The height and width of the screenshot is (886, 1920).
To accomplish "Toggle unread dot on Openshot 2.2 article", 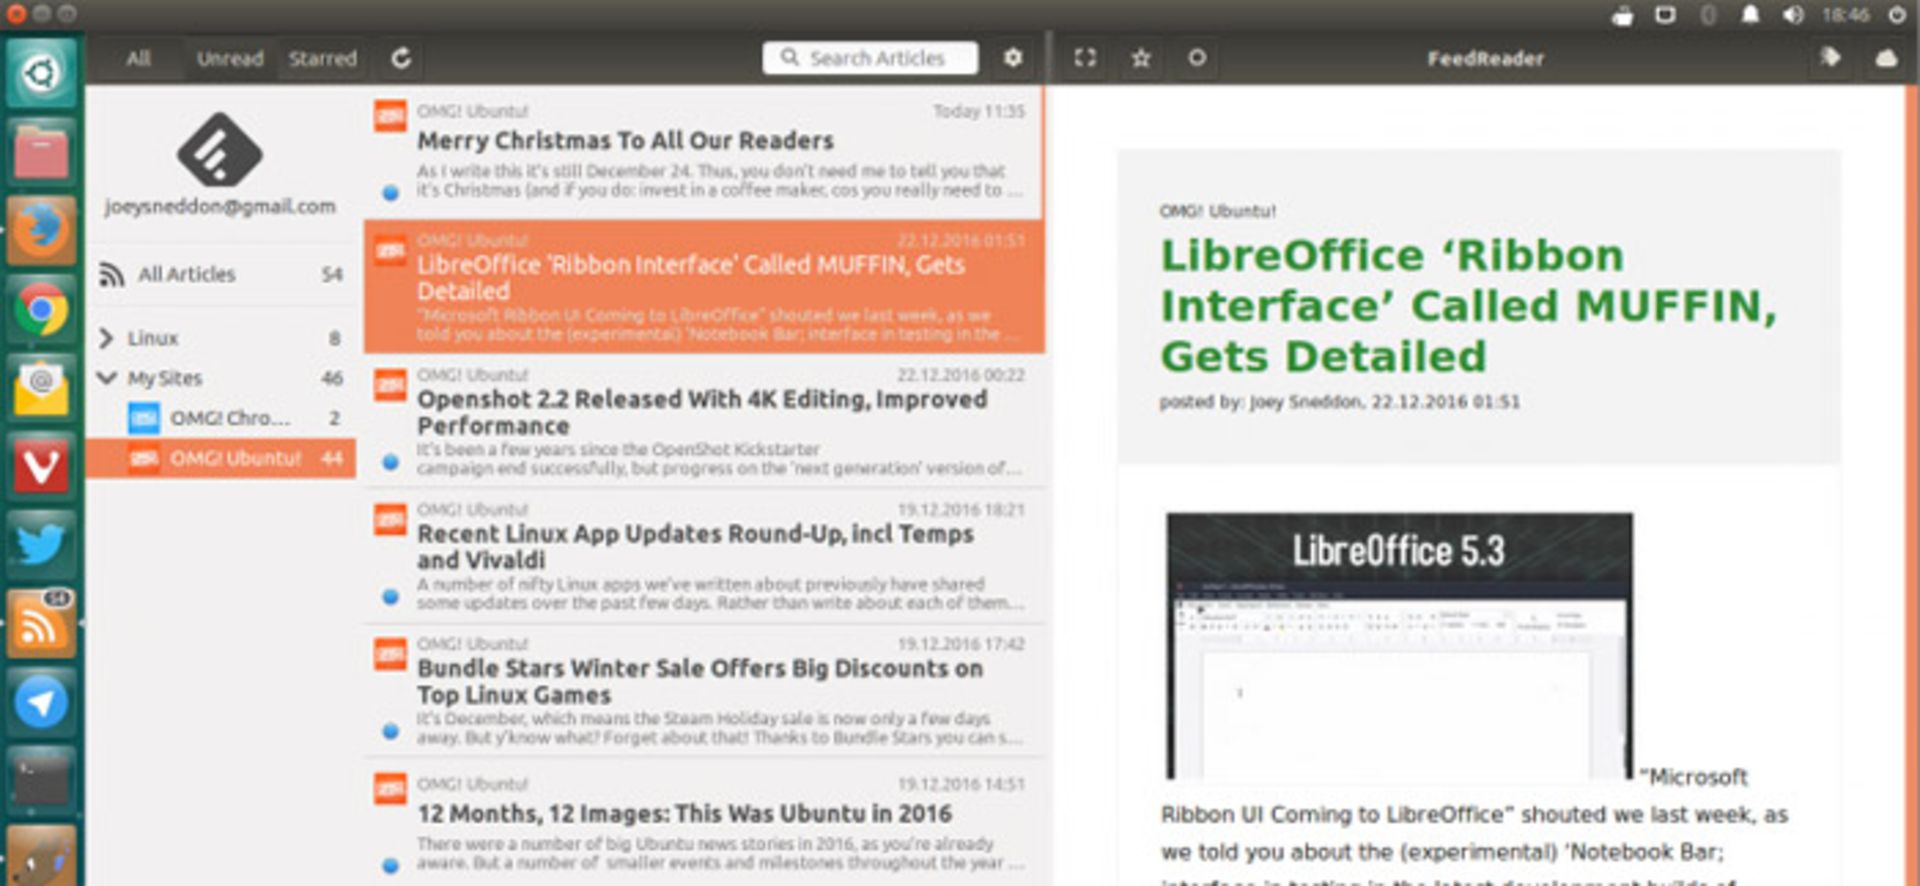I will point(391,462).
